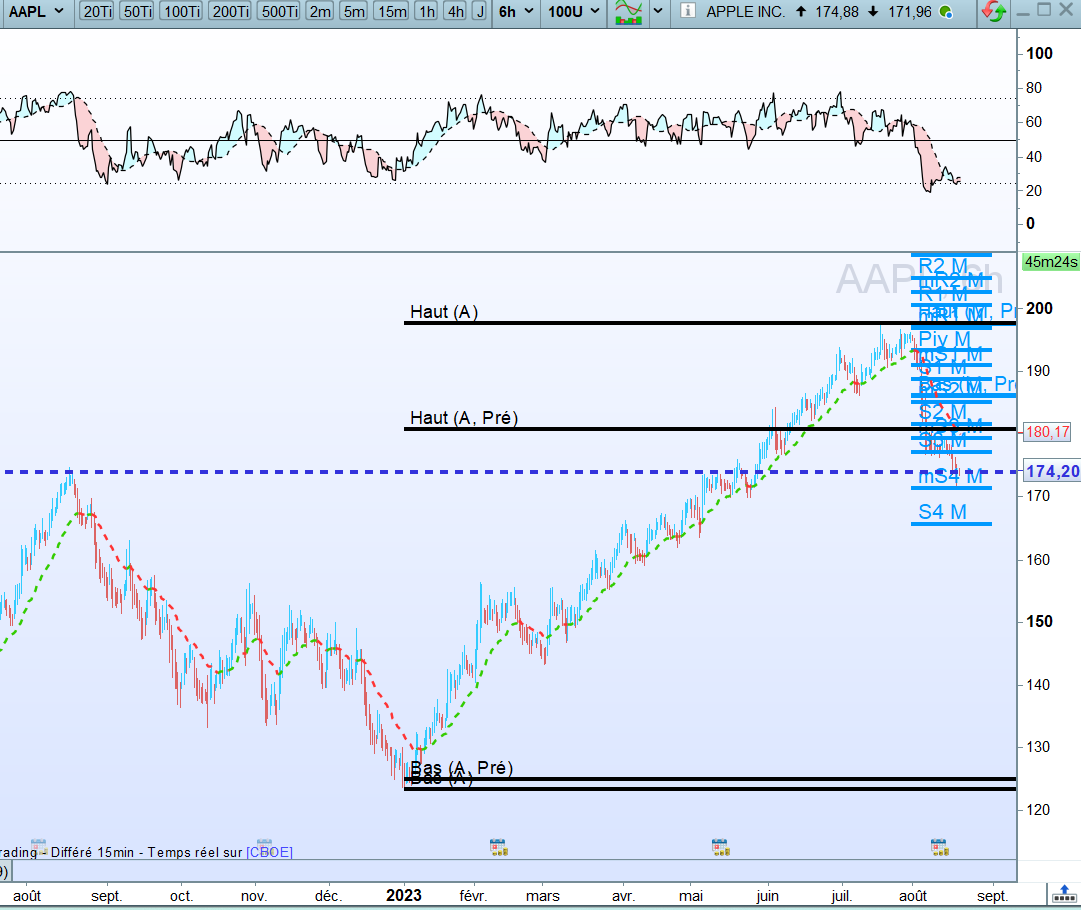Expand the arrow beside the indicators icon
This screenshot has height=910, width=1081.
click(658, 12)
